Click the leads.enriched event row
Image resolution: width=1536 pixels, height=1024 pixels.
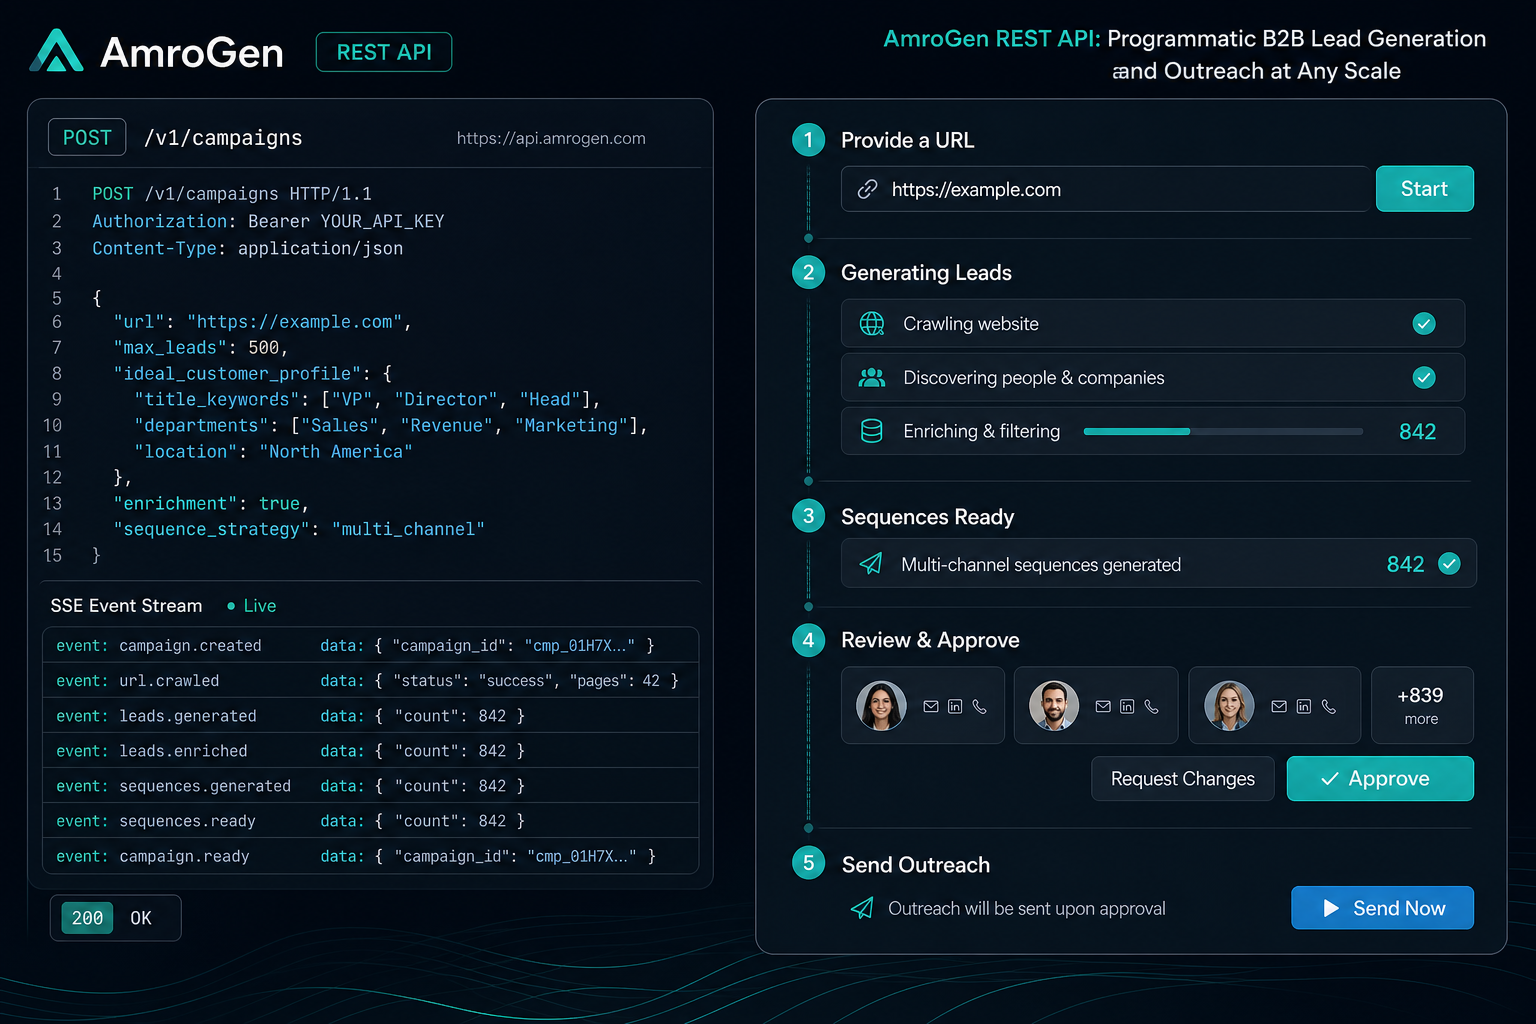pyautogui.click(x=370, y=751)
